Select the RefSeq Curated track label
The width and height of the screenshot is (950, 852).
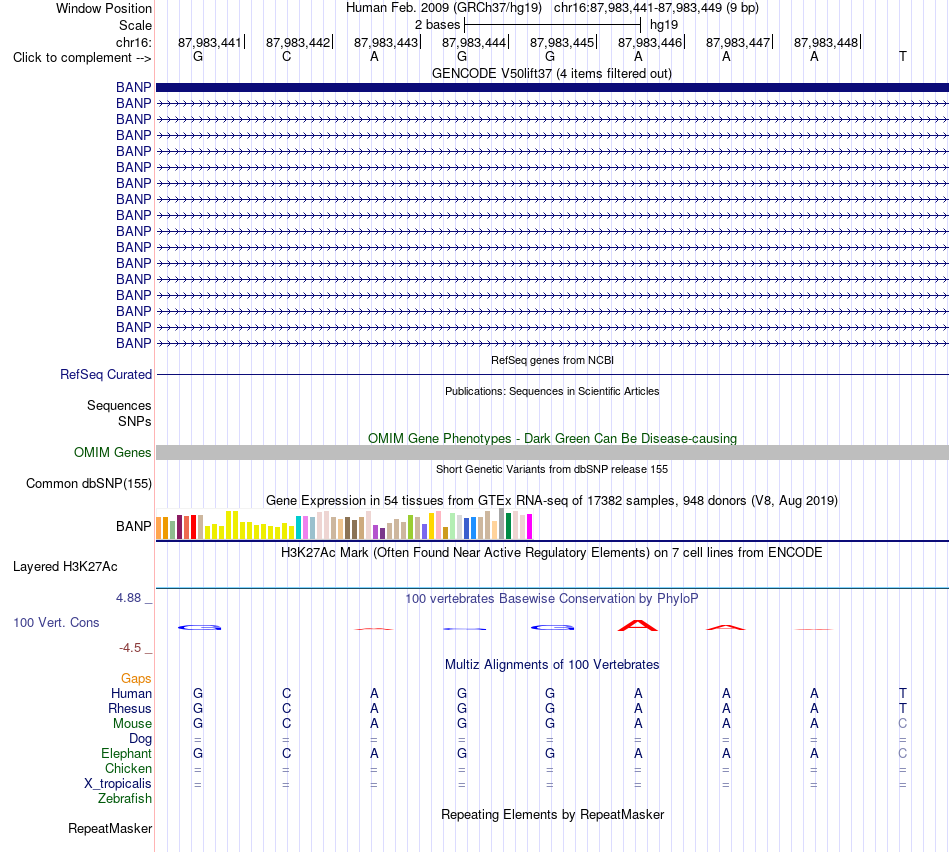pyautogui.click(x=105, y=374)
